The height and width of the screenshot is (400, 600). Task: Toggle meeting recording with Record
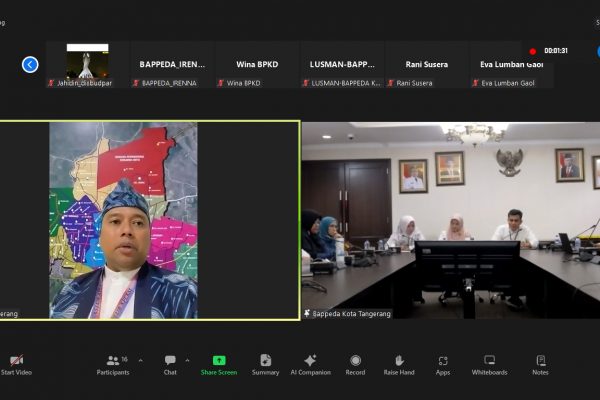(x=355, y=362)
